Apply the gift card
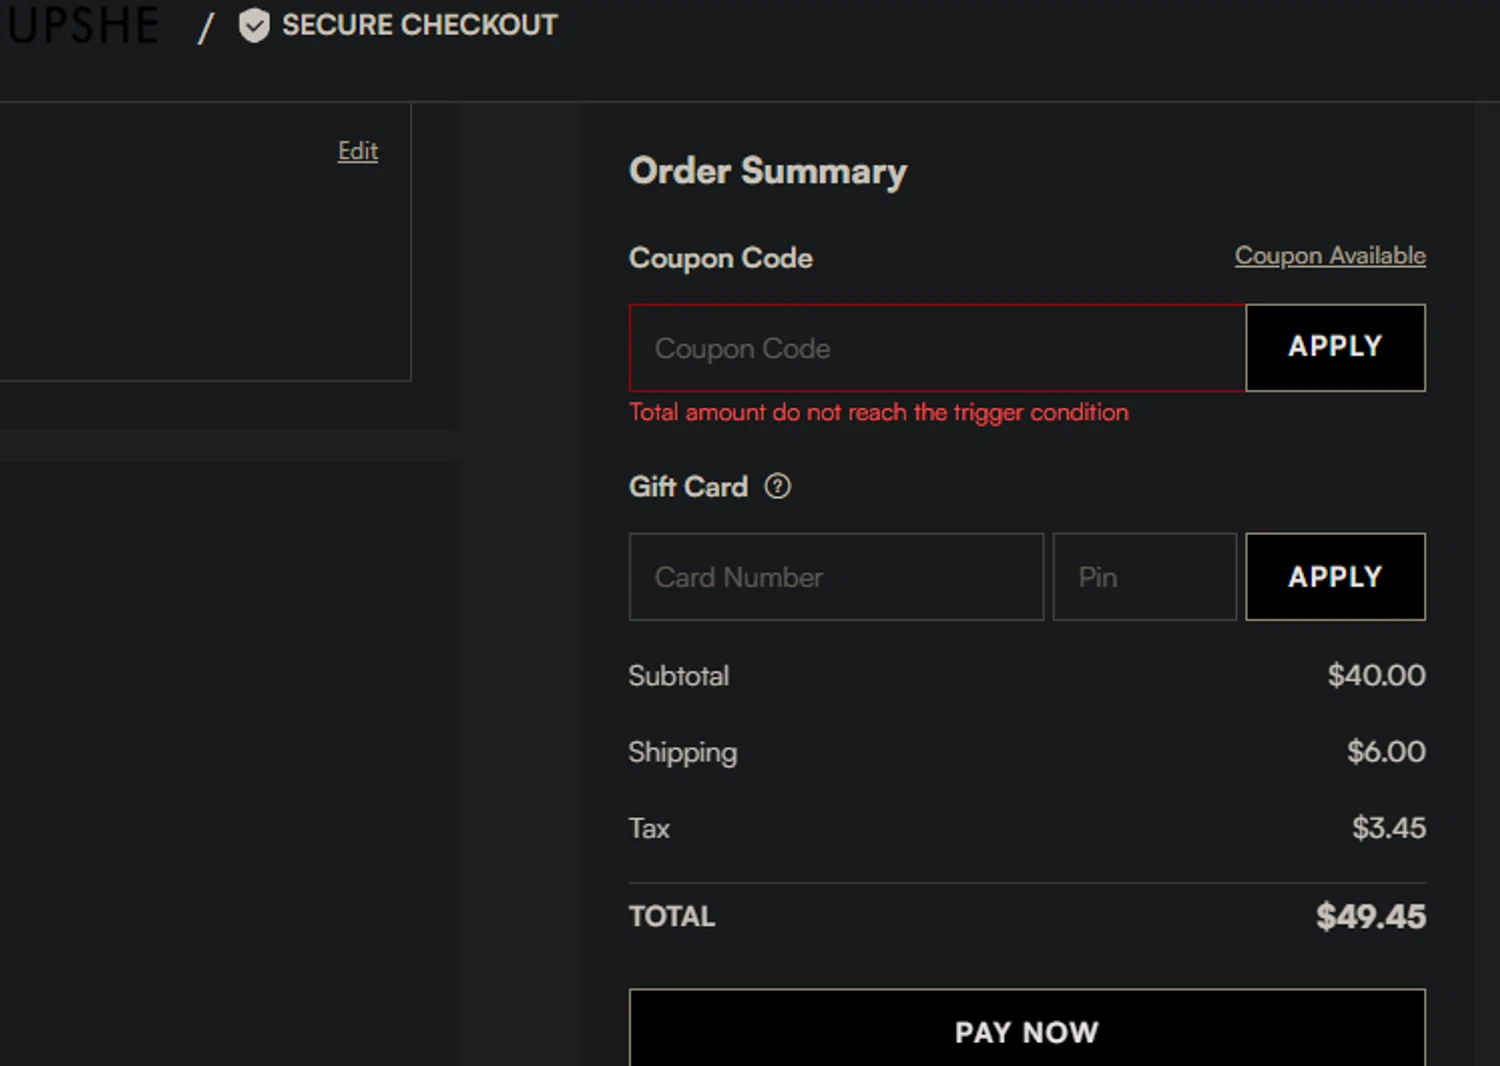 click(x=1334, y=577)
